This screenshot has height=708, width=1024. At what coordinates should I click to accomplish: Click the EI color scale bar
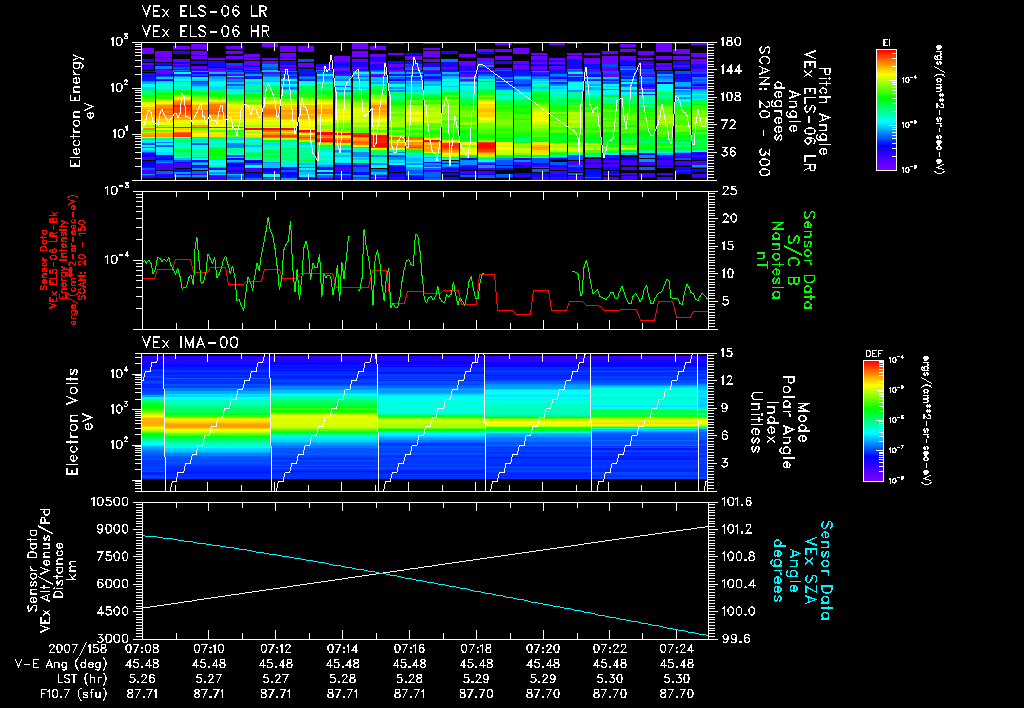[886, 110]
